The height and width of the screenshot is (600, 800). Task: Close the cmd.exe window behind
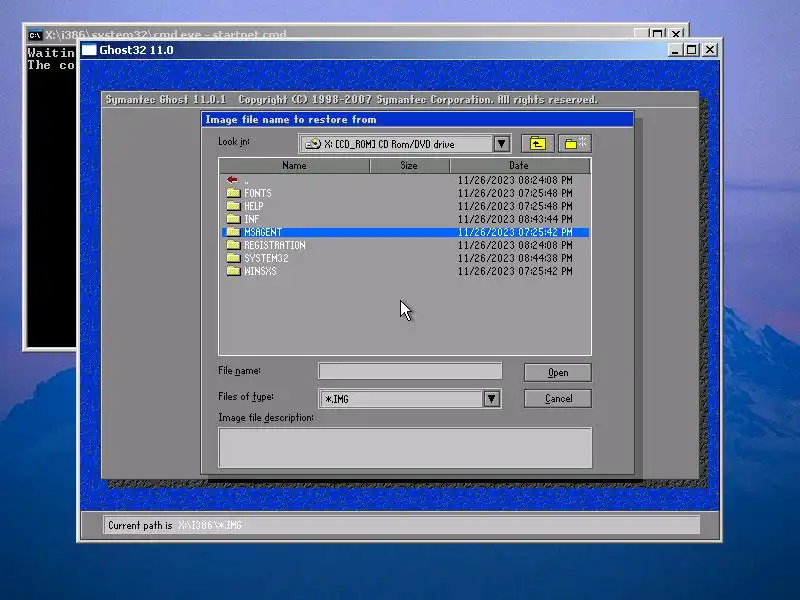(x=676, y=34)
